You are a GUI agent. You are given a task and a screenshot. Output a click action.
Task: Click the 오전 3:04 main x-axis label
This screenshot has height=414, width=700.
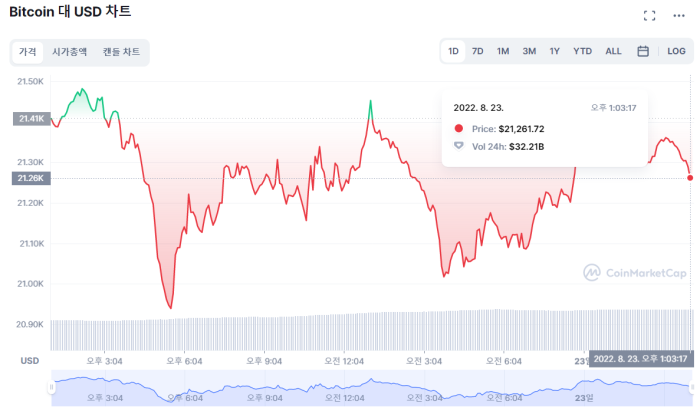(424, 361)
